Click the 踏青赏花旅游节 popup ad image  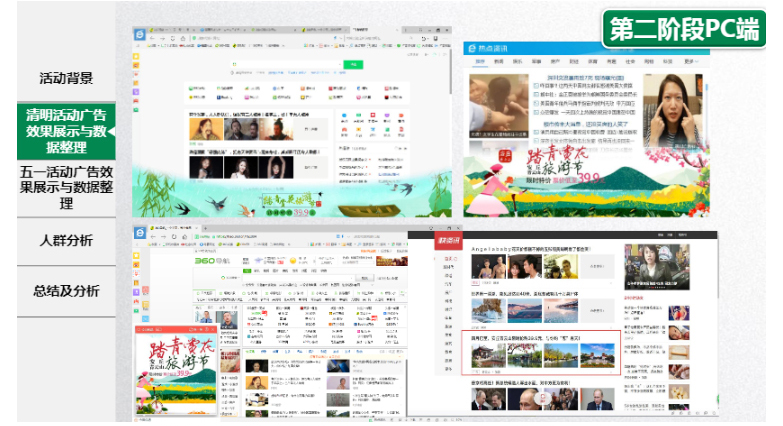point(176,374)
